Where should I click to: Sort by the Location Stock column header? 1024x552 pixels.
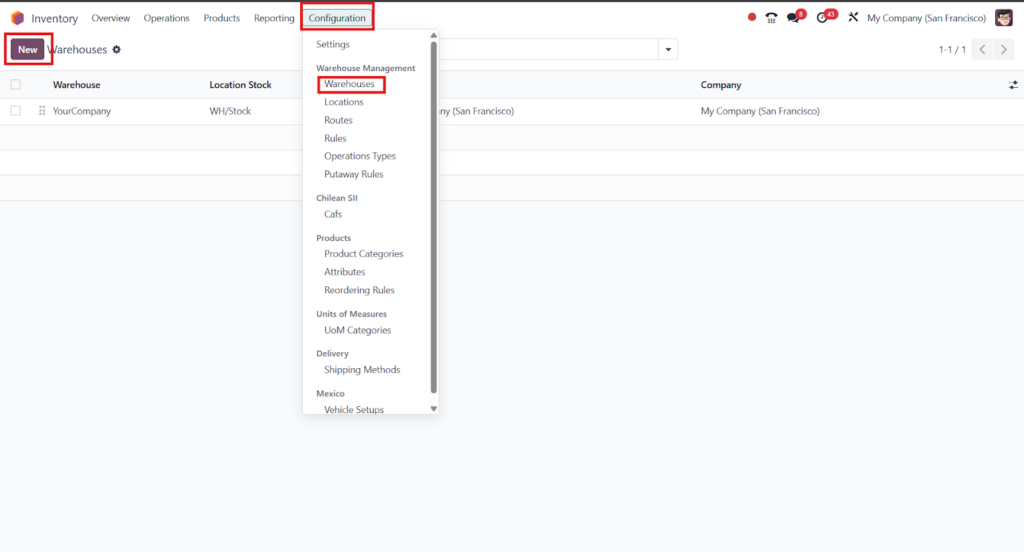(240, 85)
